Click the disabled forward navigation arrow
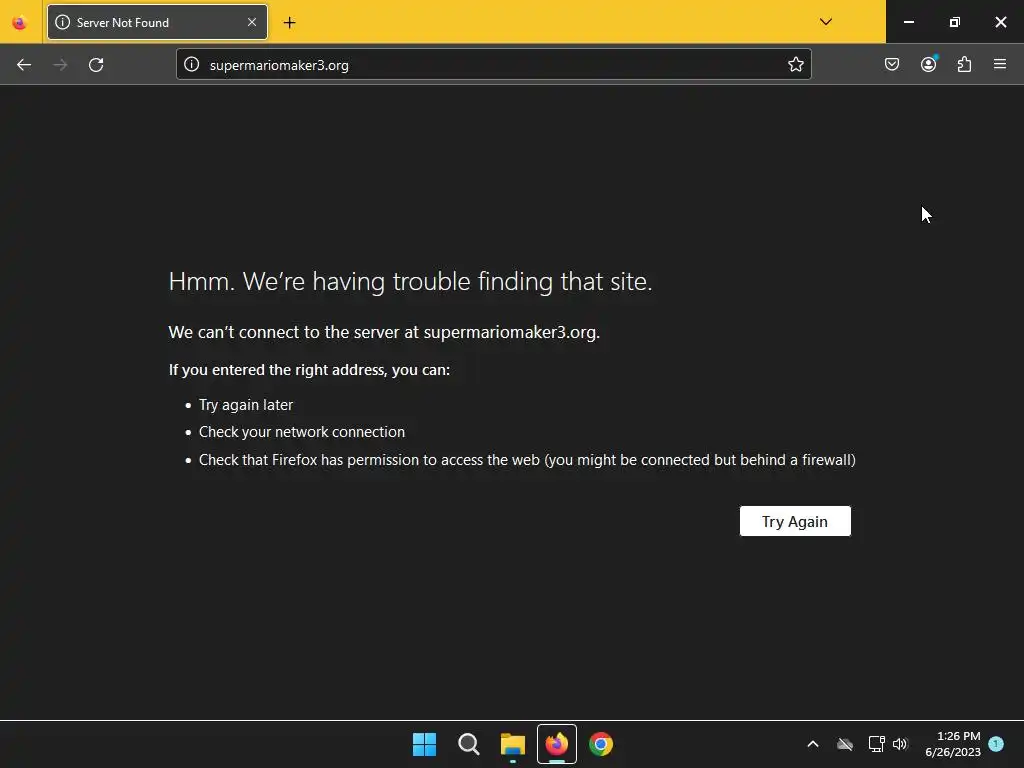Image resolution: width=1024 pixels, height=768 pixels. click(x=60, y=65)
